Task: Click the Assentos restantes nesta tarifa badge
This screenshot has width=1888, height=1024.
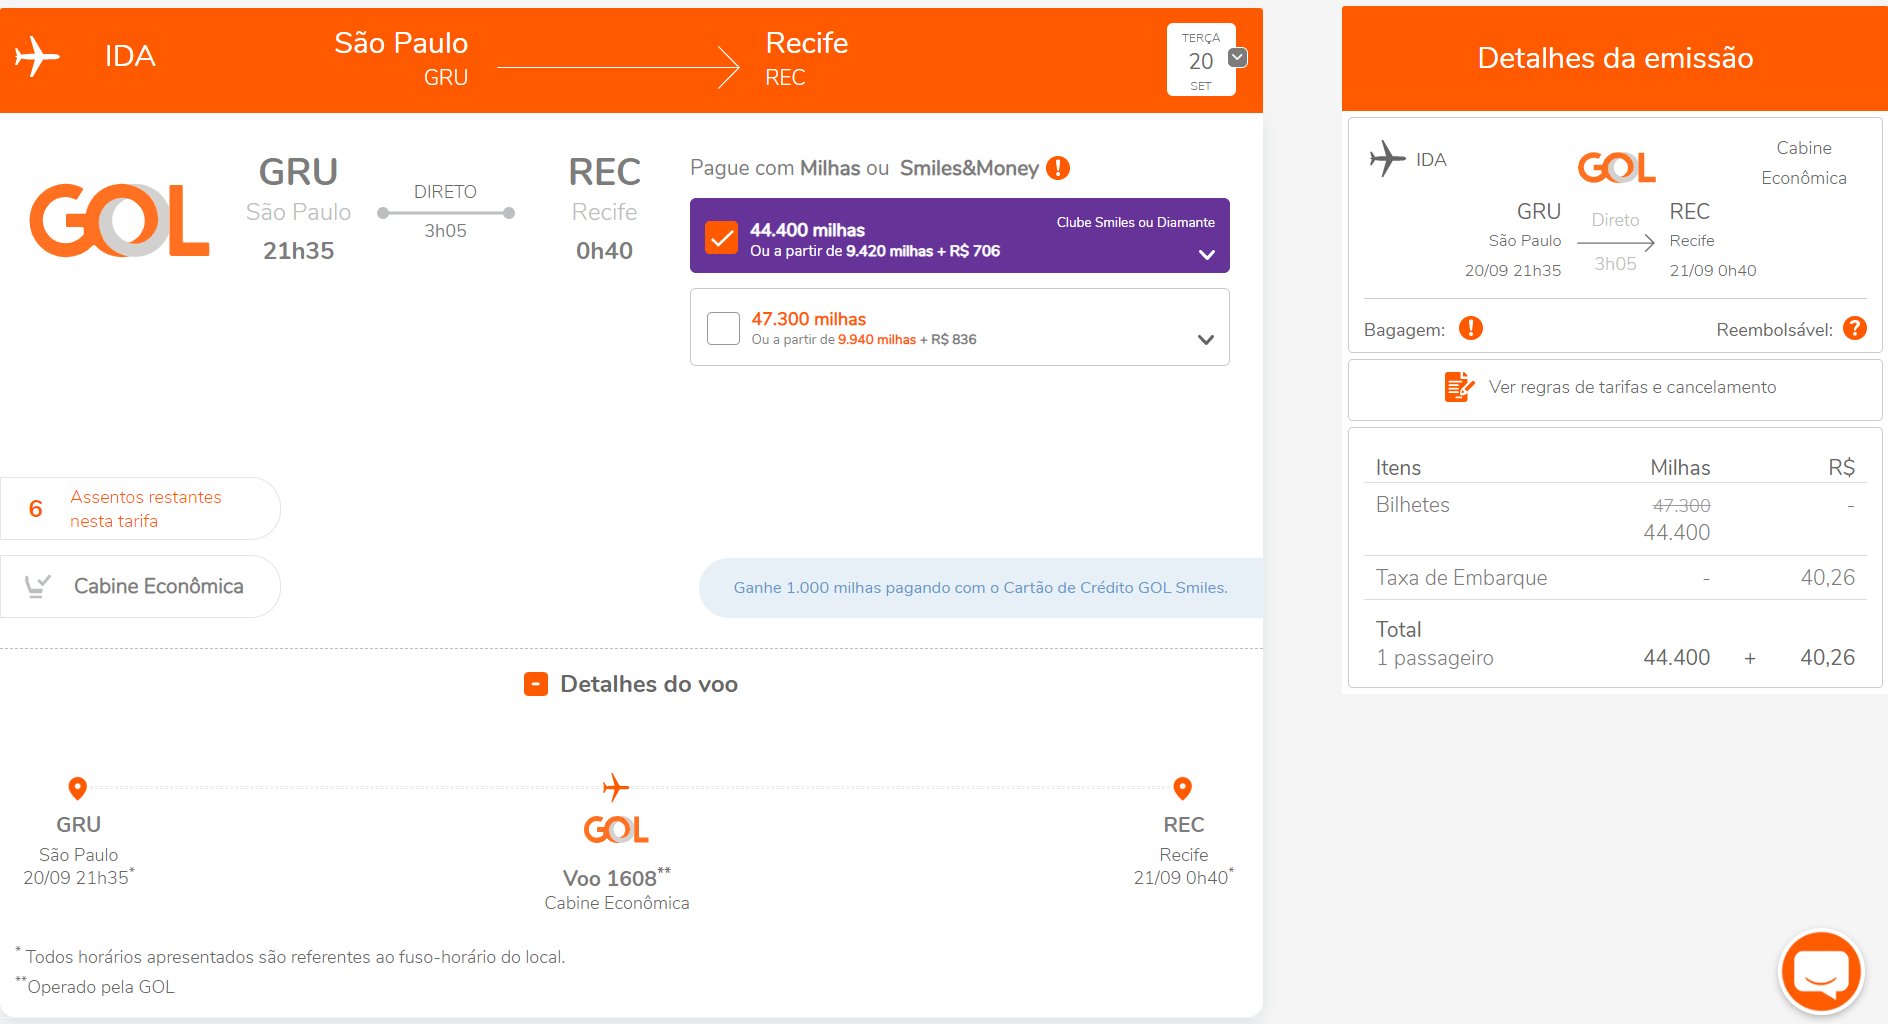Action: pos(140,508)
